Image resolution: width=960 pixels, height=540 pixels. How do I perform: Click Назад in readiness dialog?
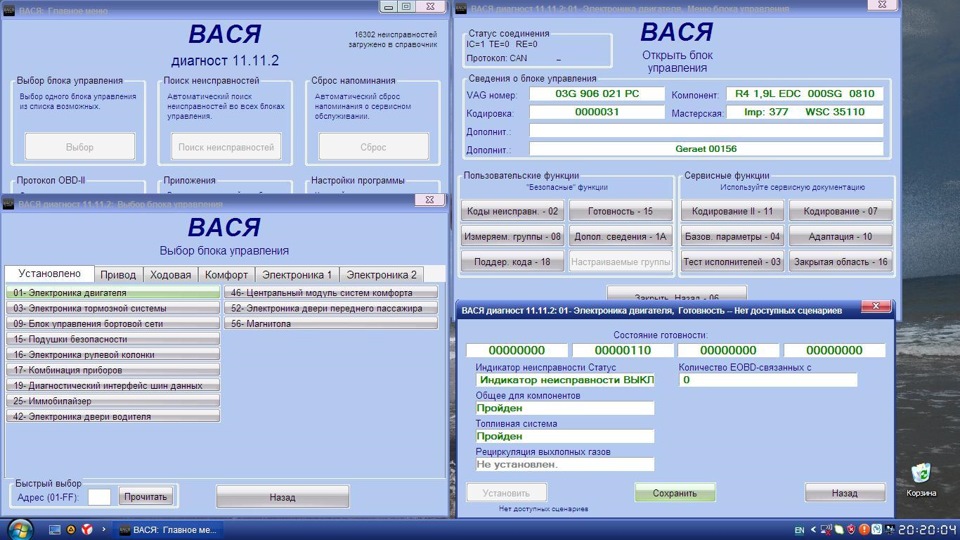(845, 493)
